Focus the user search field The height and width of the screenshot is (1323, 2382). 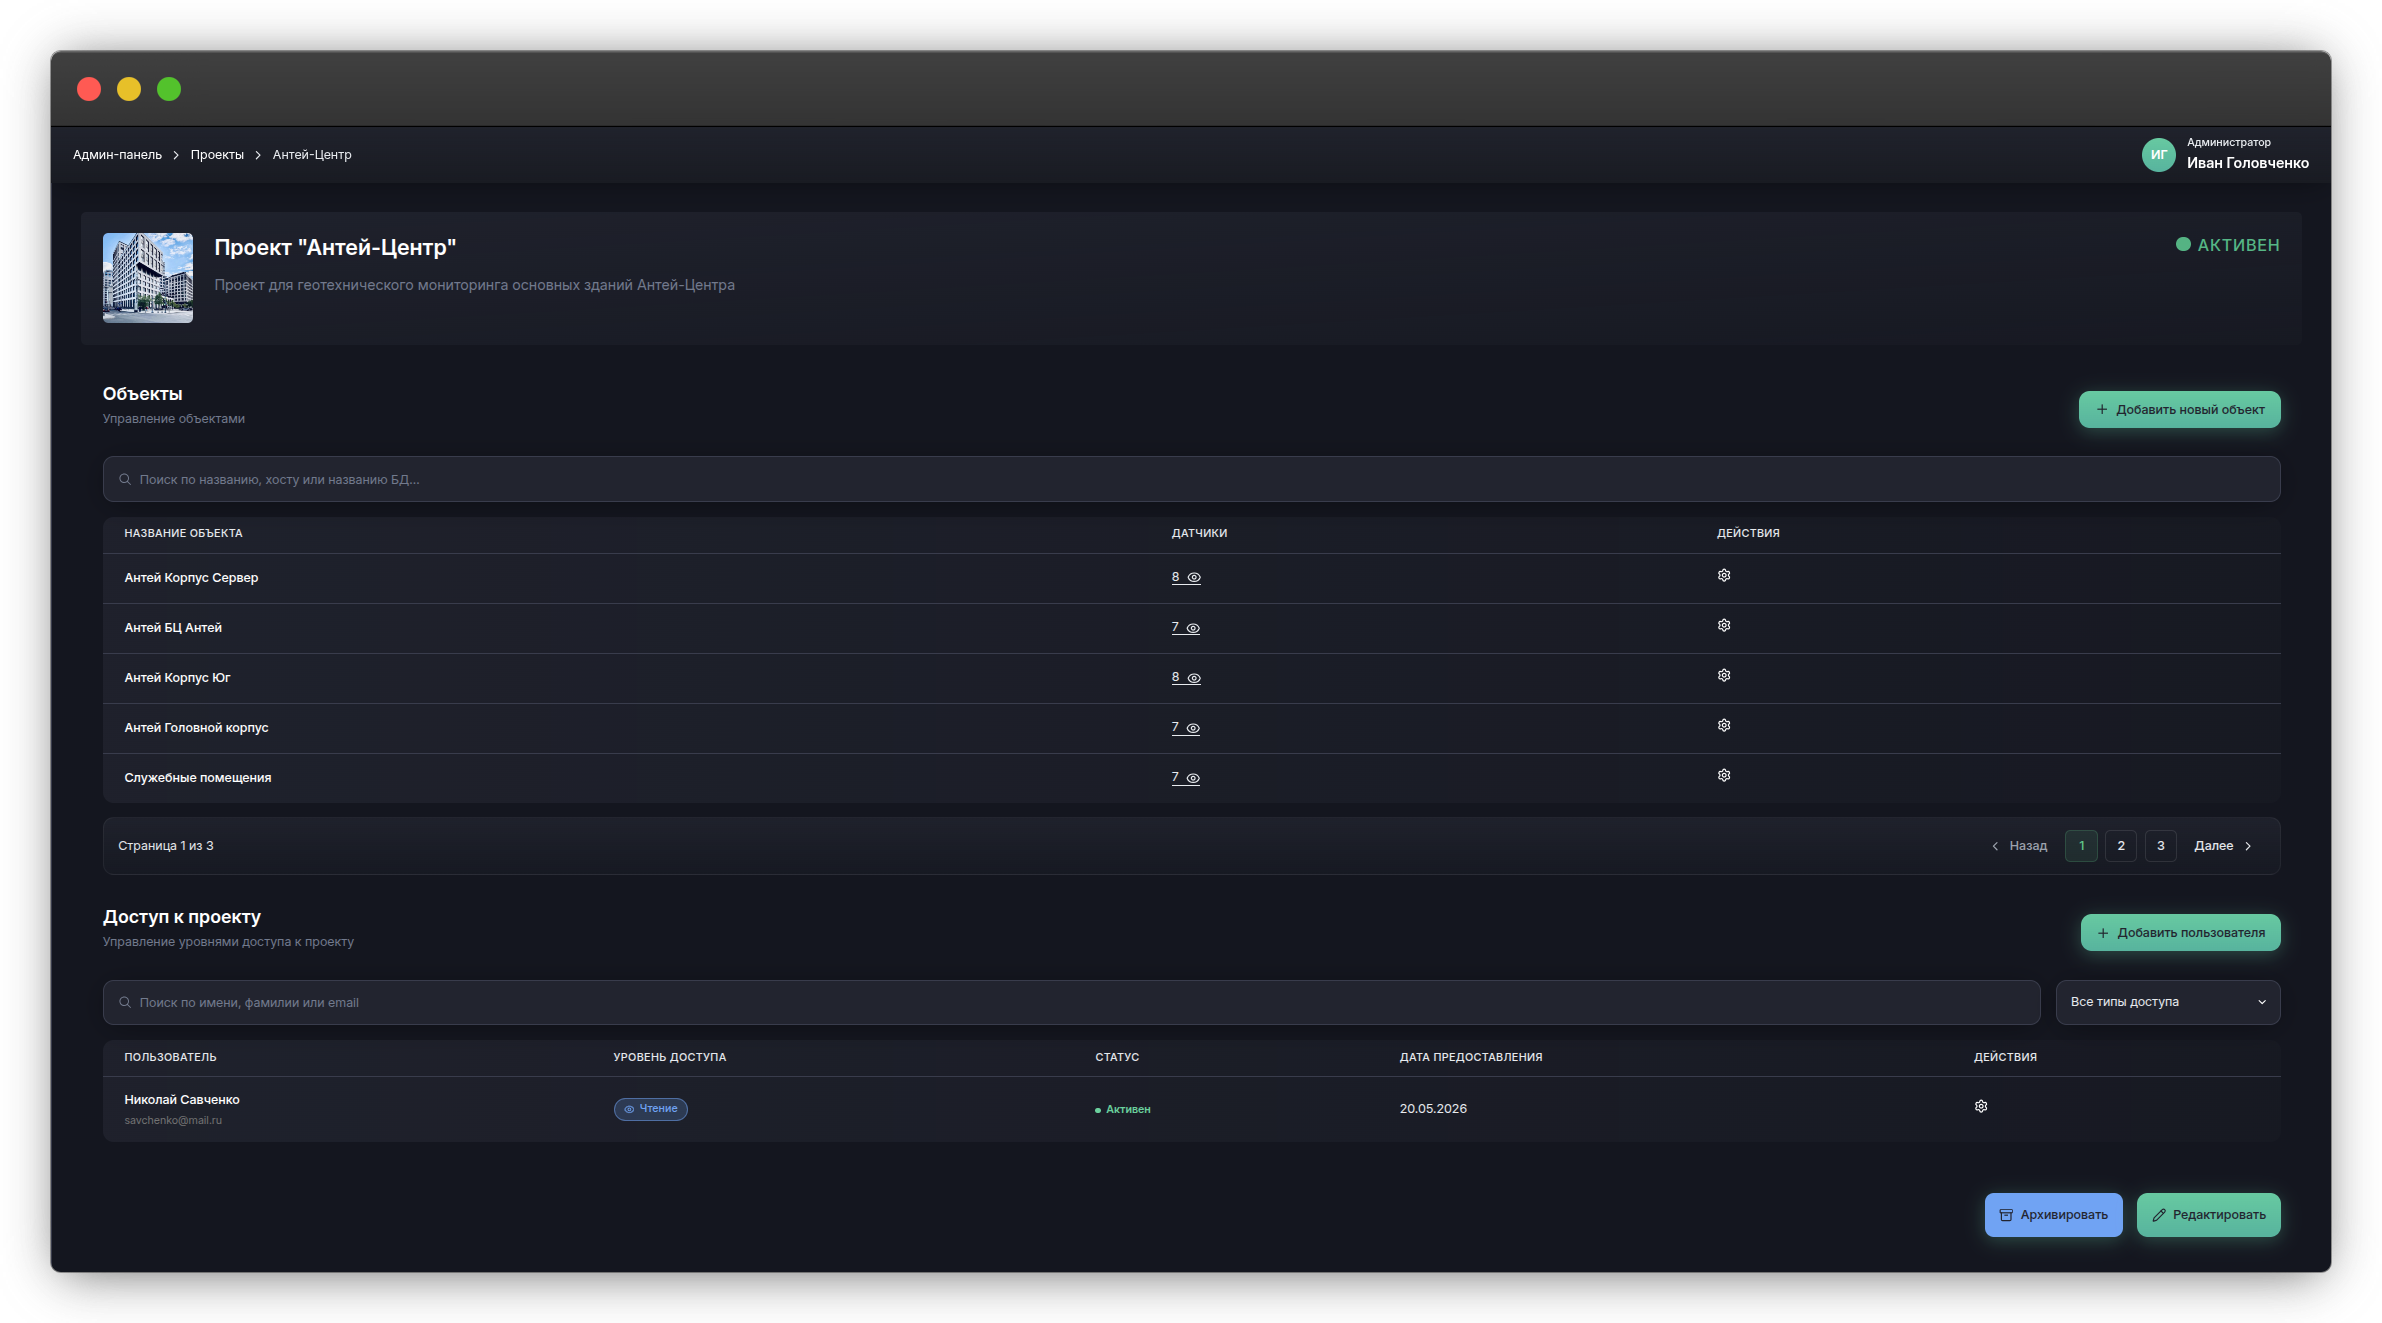click(x=1072, y=1003)
